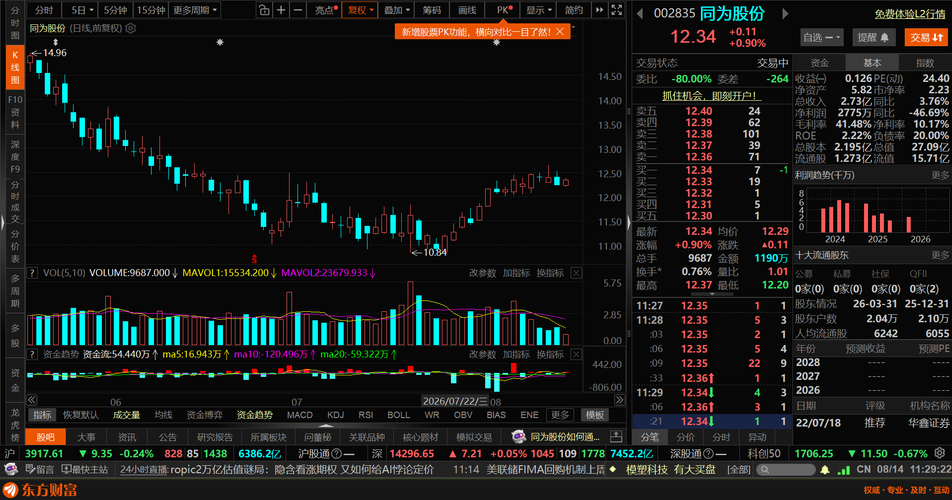The height and width of the screenshot is (500, 952).
Task: Switch to 分价 tab under trade ticks
Action: [x=685, y=437]
